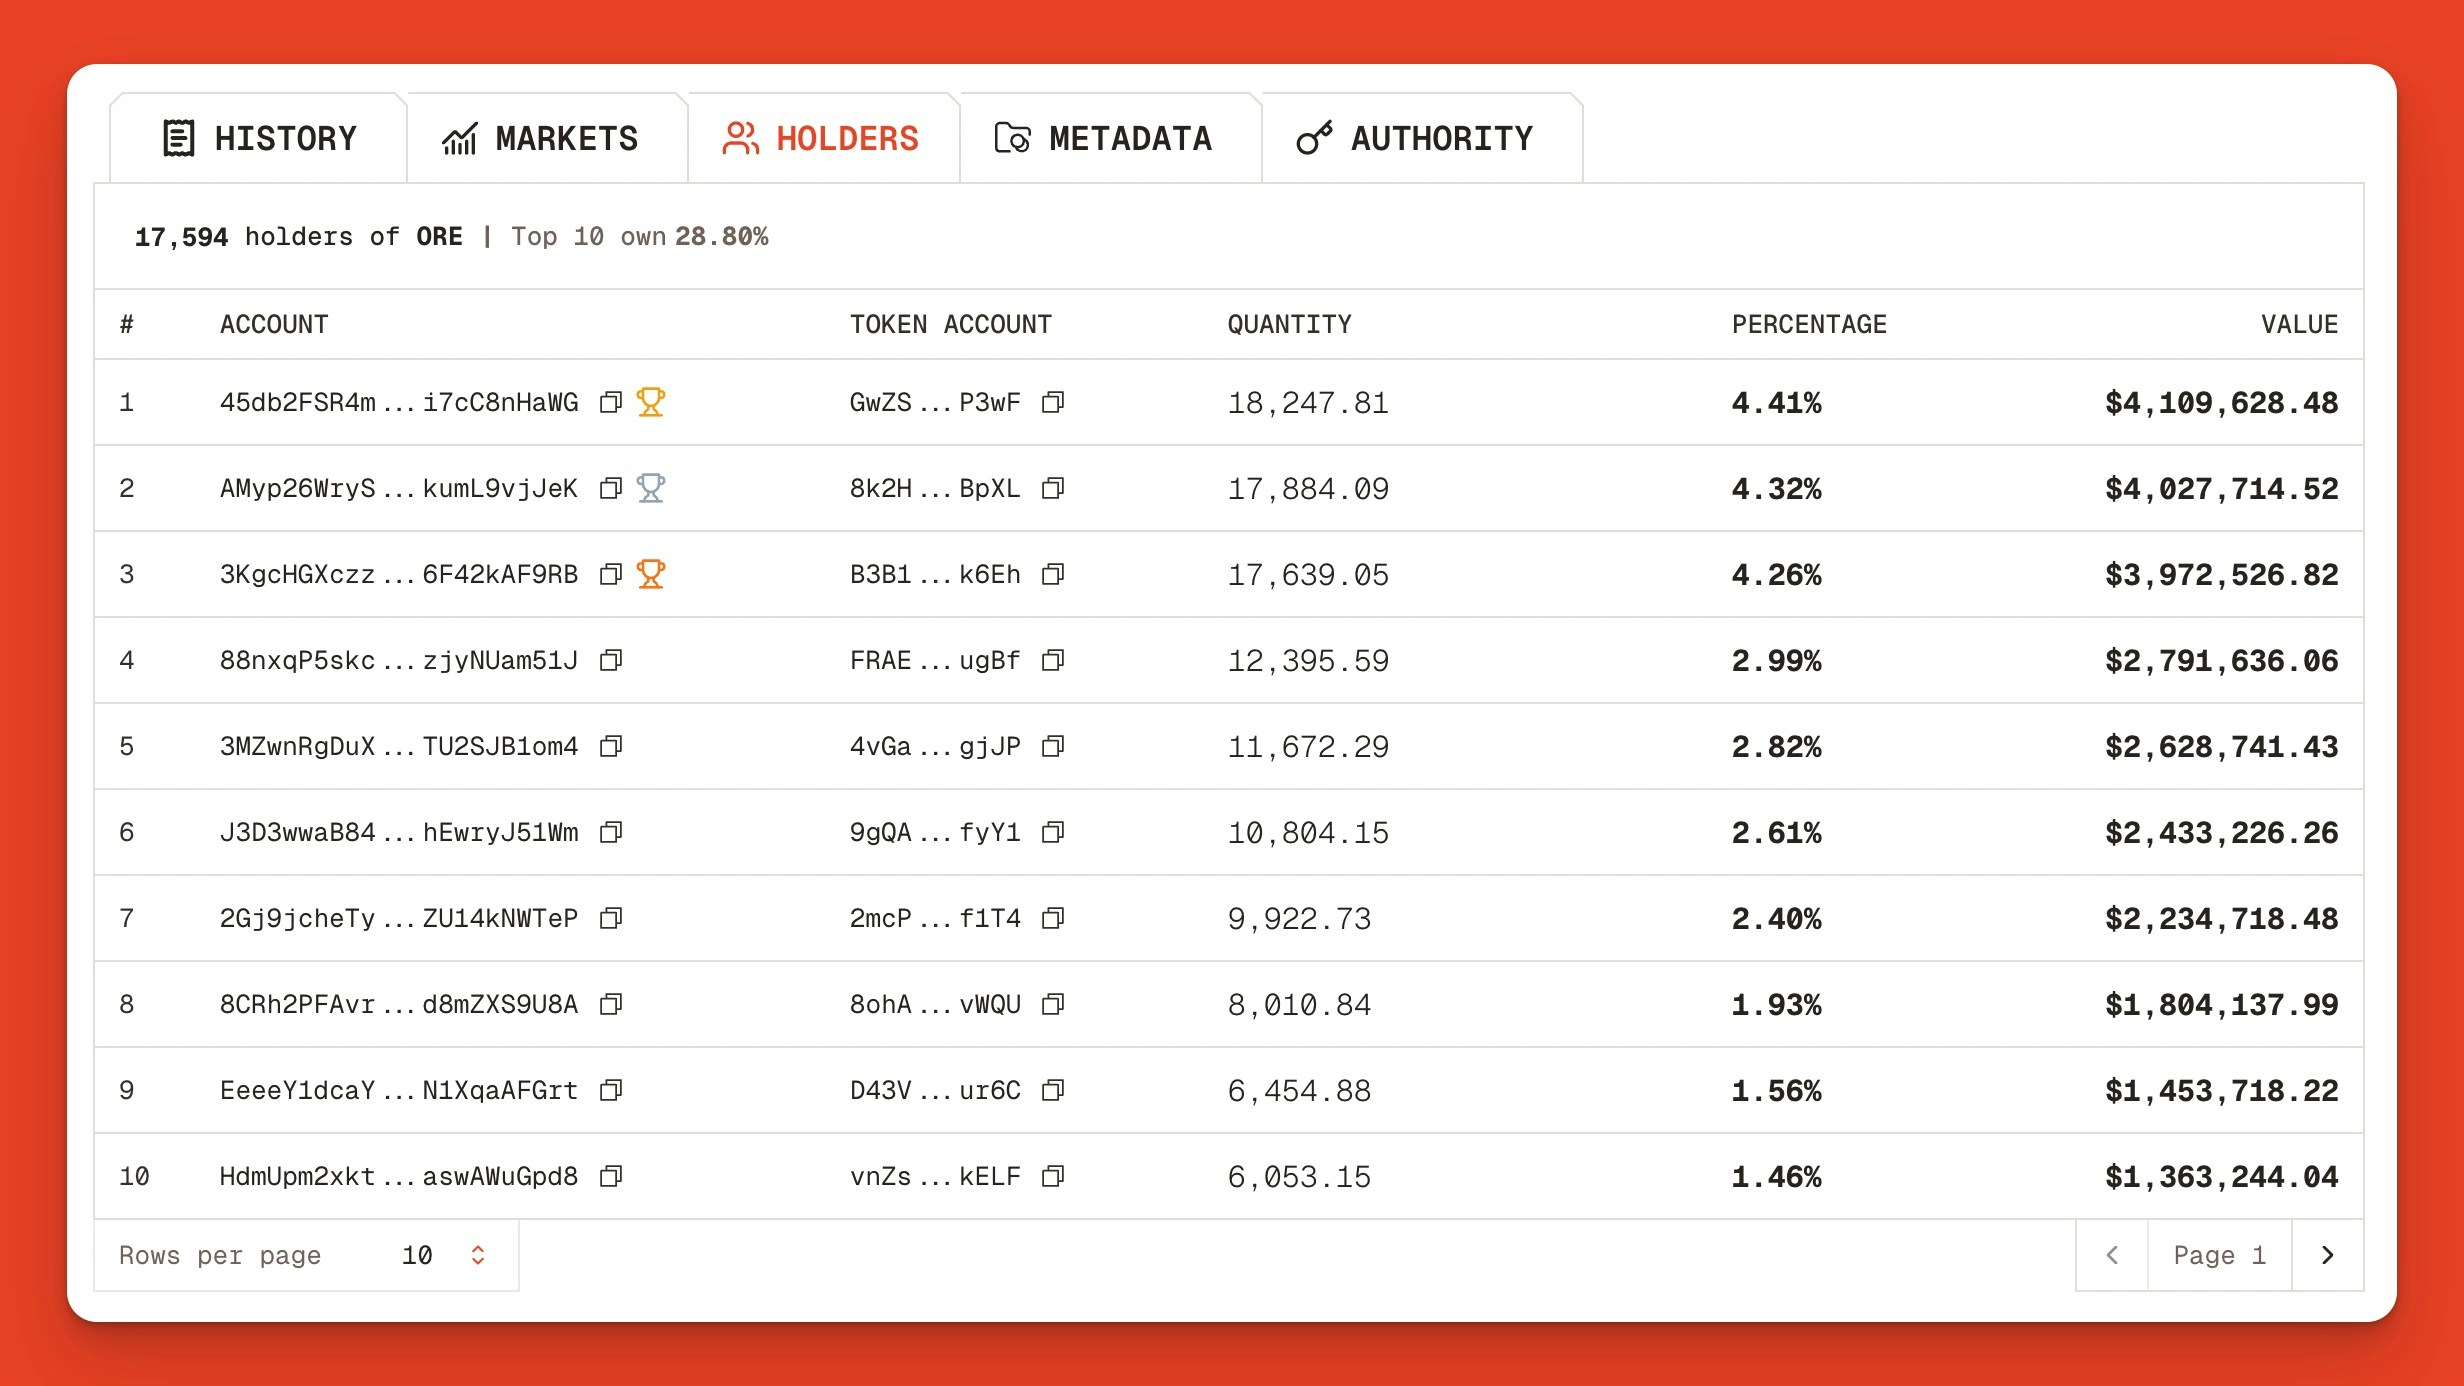Click the Metadata folder icon
This screenshot has width=2464, height=1386.
(x=1012, y=139)
